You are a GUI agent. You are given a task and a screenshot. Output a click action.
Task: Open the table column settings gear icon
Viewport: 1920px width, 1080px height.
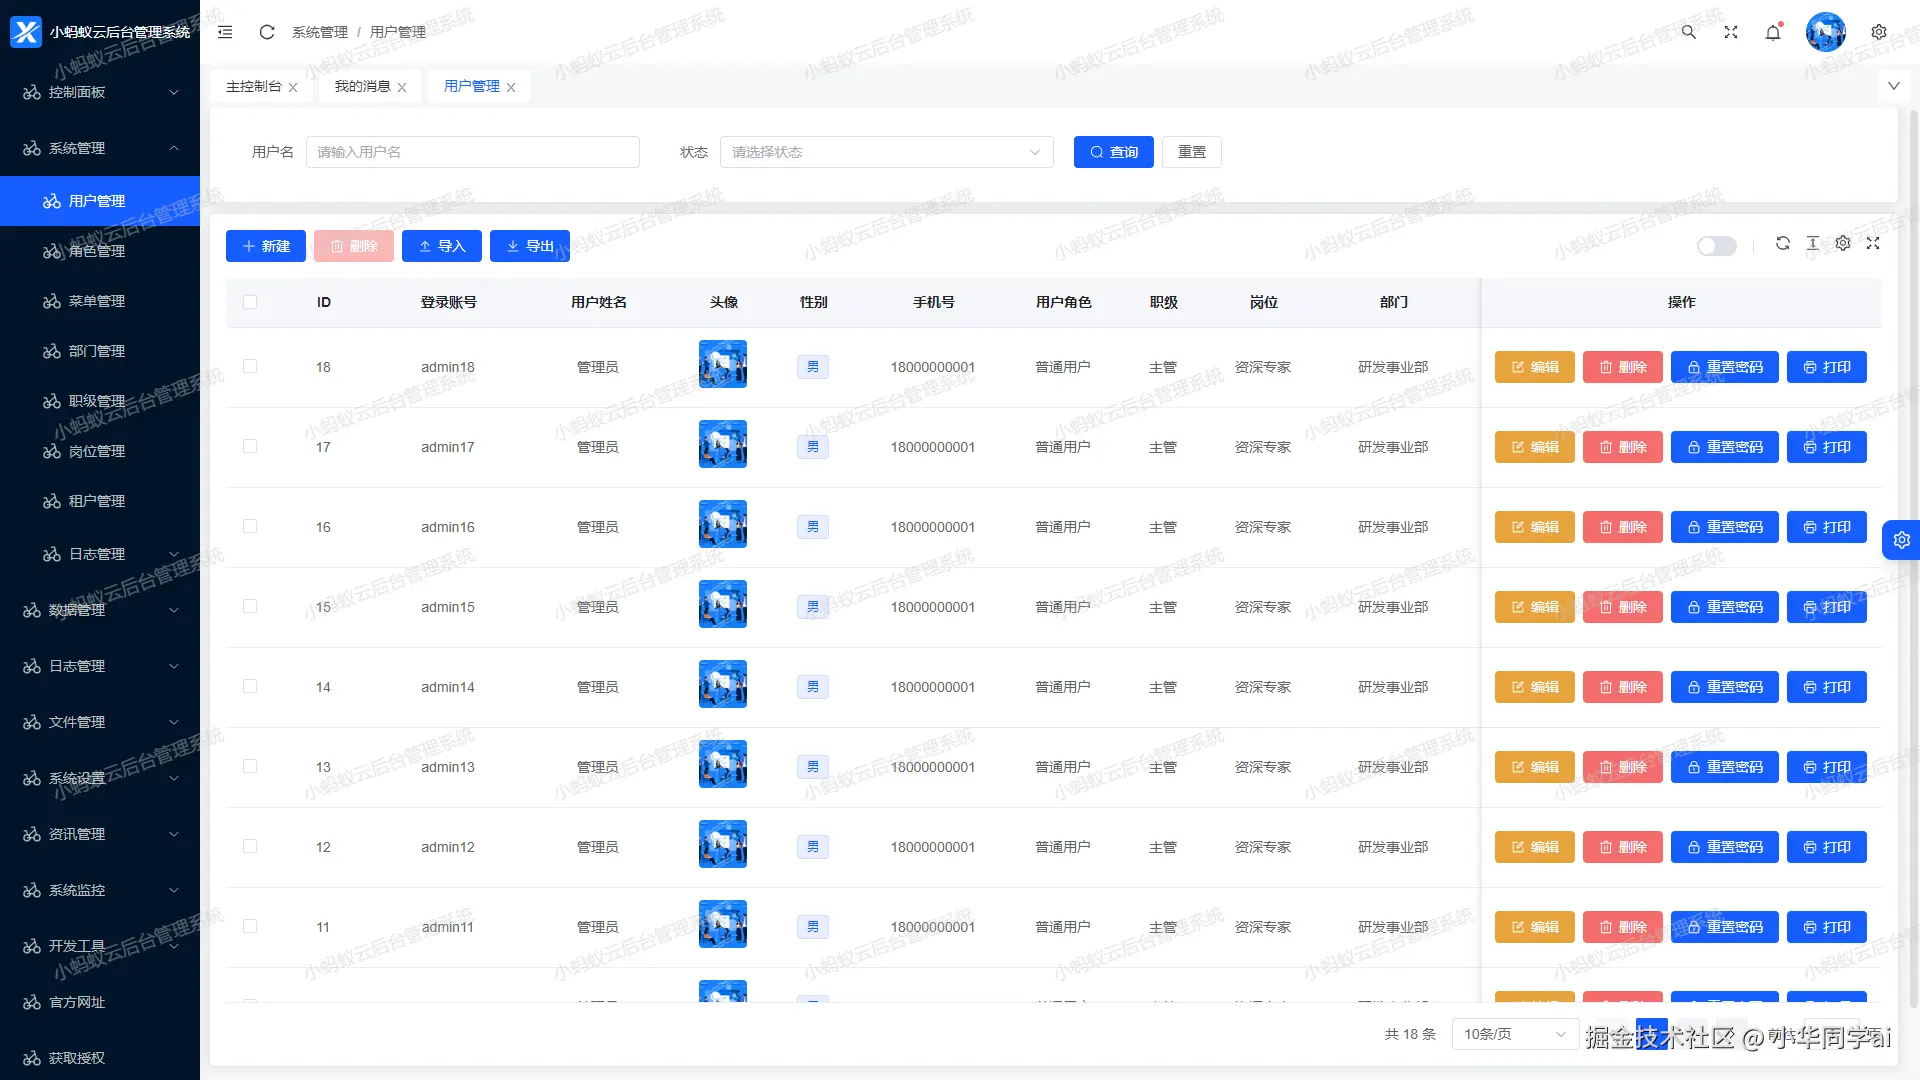(x=1843, y=243)
